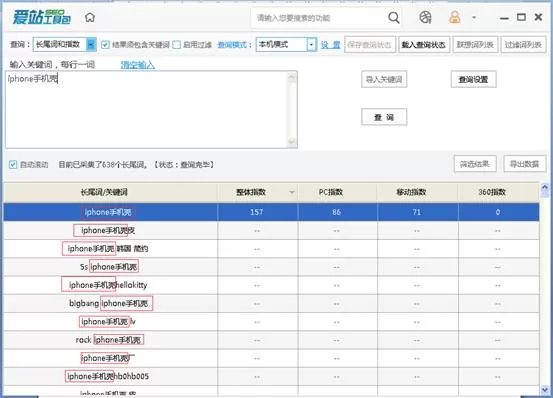The height and width of the screenshot is (398, 553).
Task: Open the user account avatar icon
Action: point(455,17)
